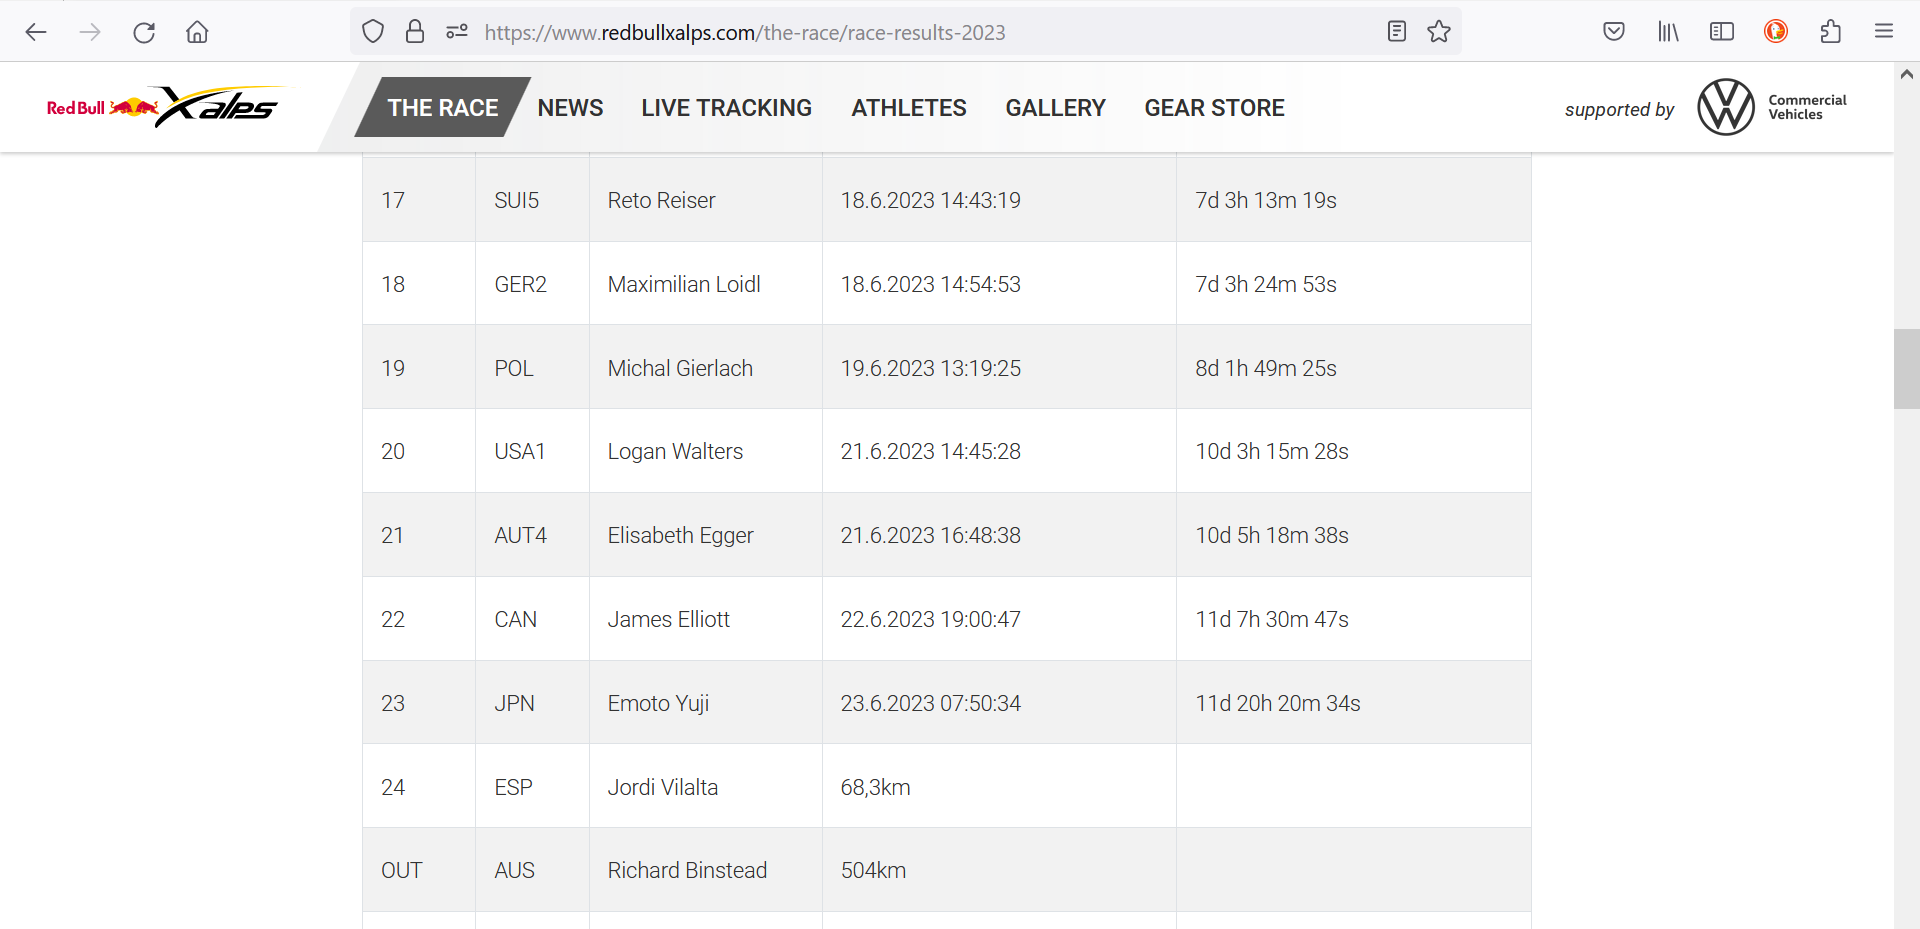Screen dimensions: 1920x929
Task: Click the Red Bull X-Alps logo
Action: click(166, 107)
